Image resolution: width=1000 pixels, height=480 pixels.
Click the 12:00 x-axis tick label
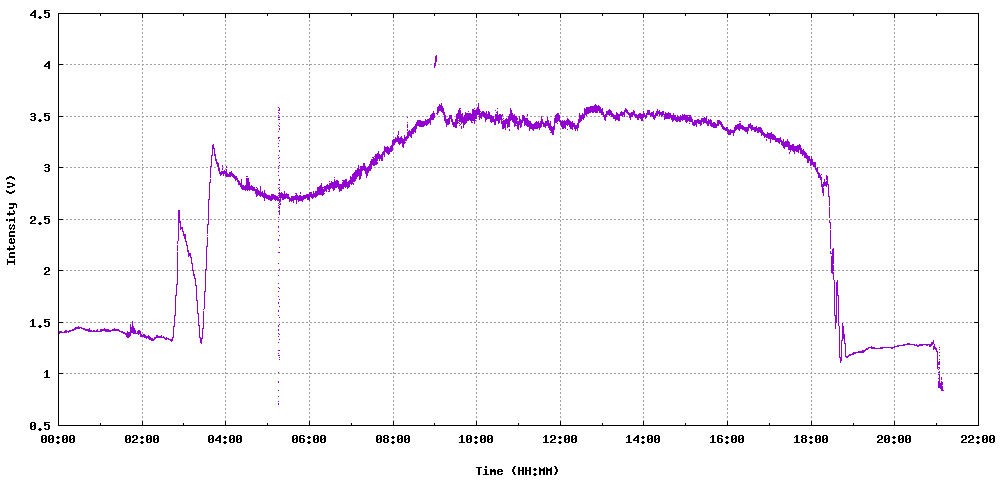pos(559,439)
